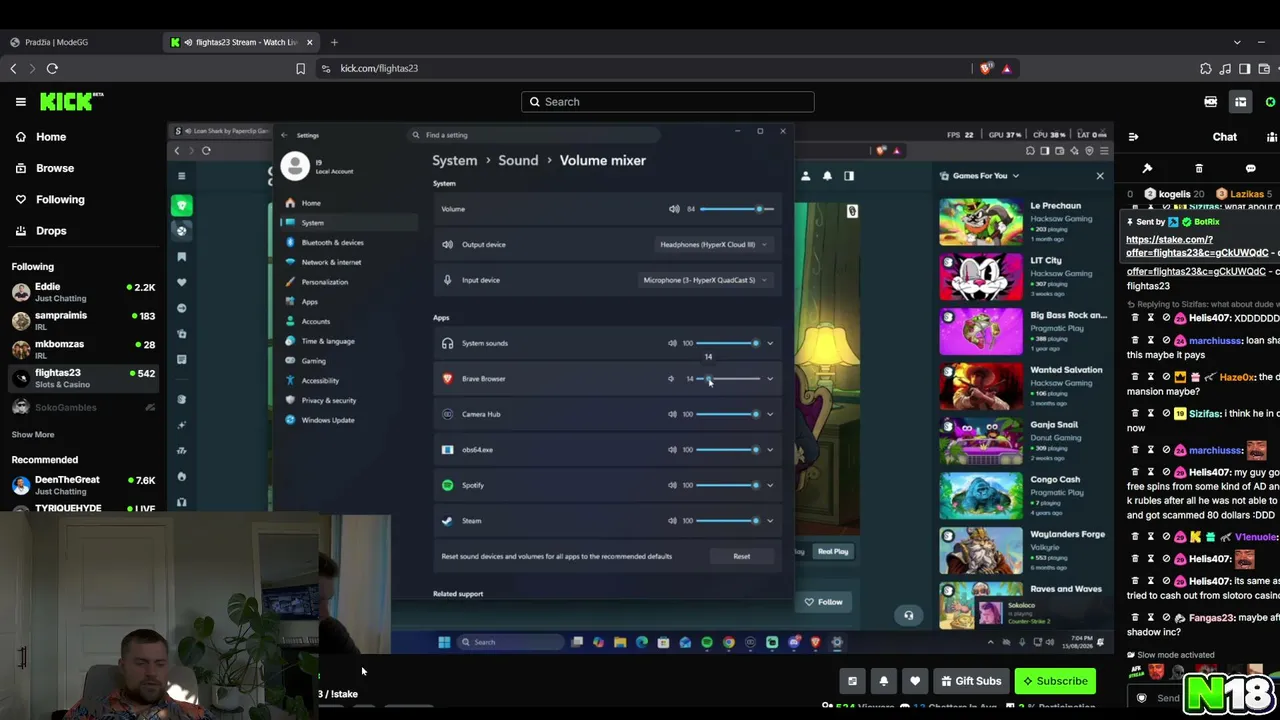Click the back arrow in Settings window
Image resolution: width=1280 pixels, height=720 pixels.
pyautogui.click(x=284, y=135)
